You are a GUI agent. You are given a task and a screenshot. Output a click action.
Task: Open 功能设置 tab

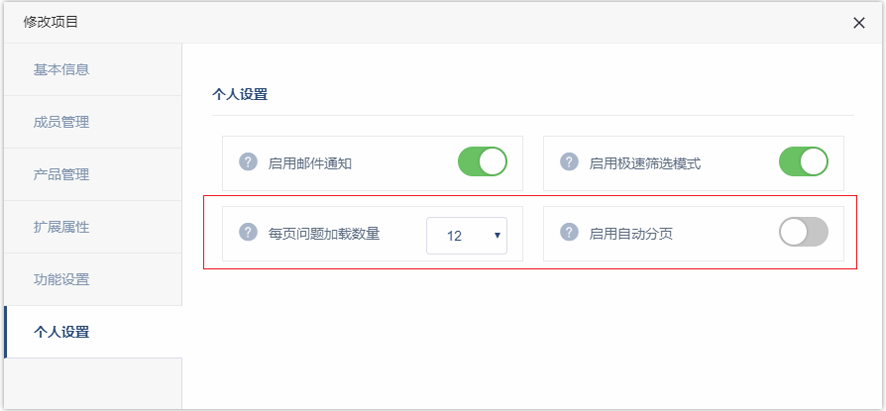click(x=62, y=279)
